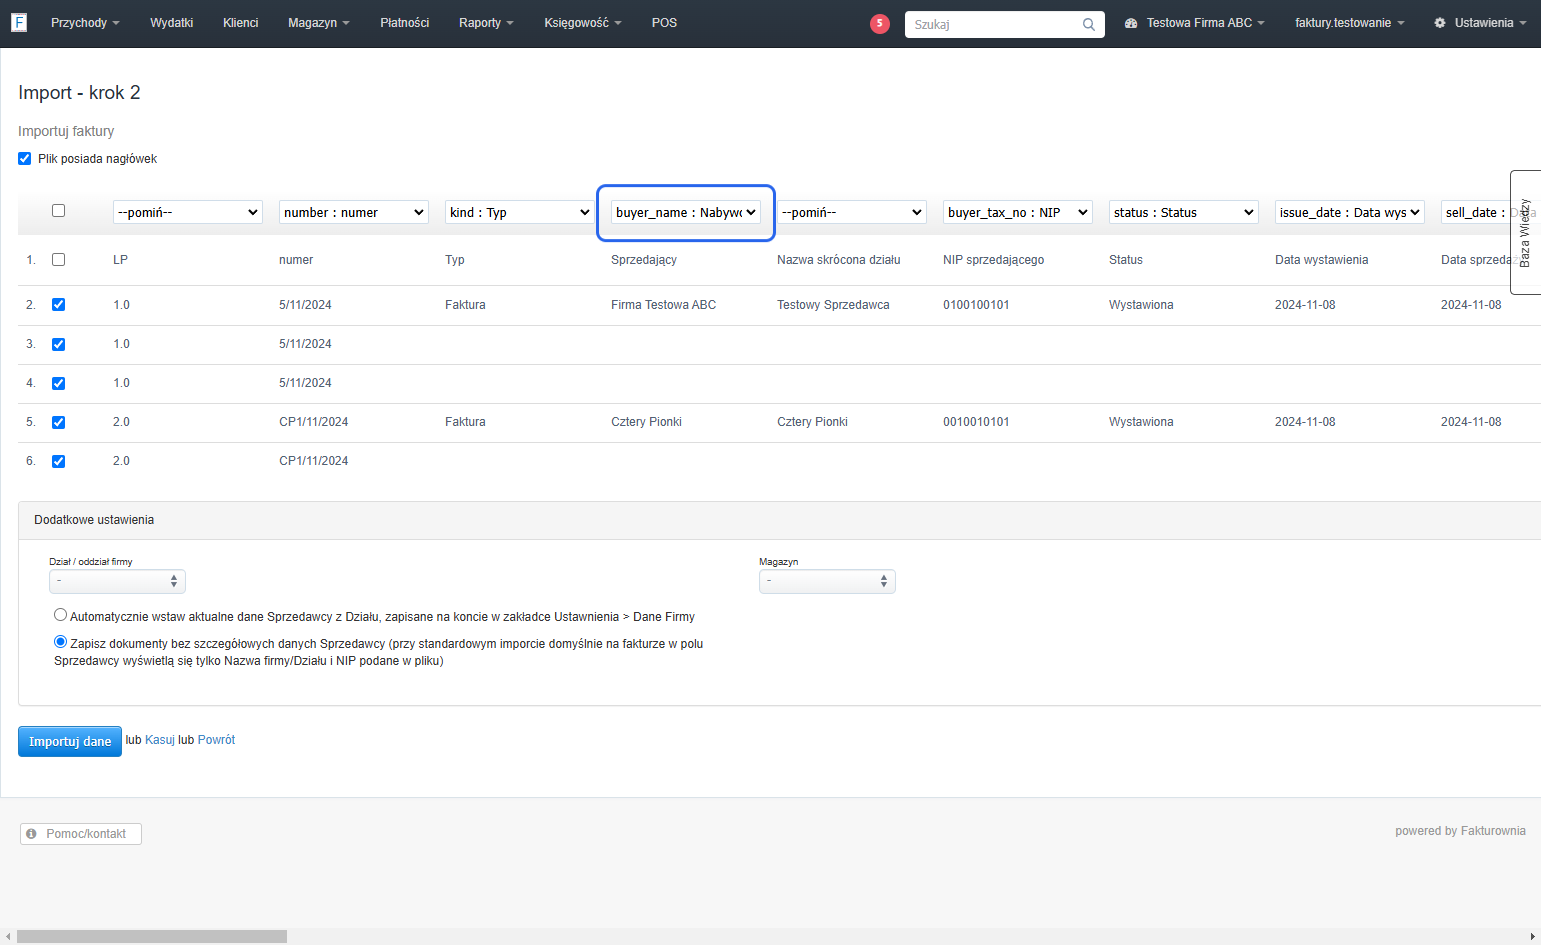1541x945 pixels.
Task: Select 'Zapisz dokumenty bez szczegółowych danych' radio
Action: pos(61,642)
